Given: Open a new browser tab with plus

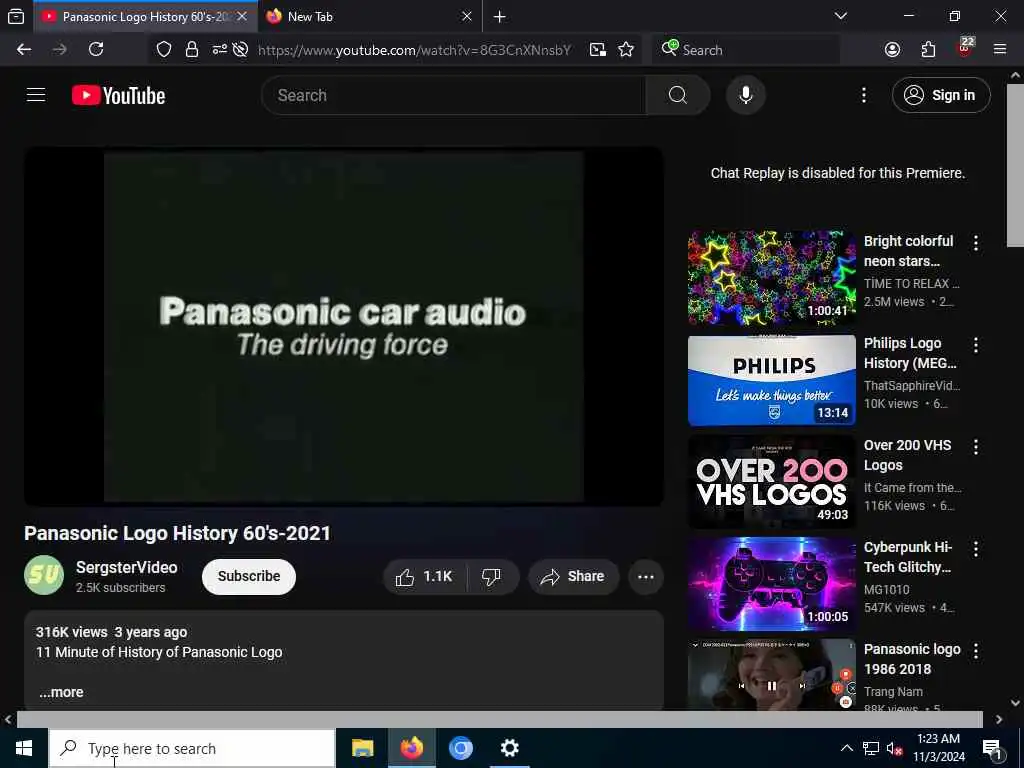Looking at the screenshot, I should [500, 16].
